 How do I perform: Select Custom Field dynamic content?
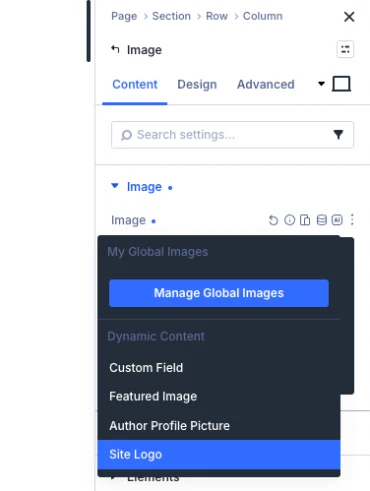click(x=219, y=368)
